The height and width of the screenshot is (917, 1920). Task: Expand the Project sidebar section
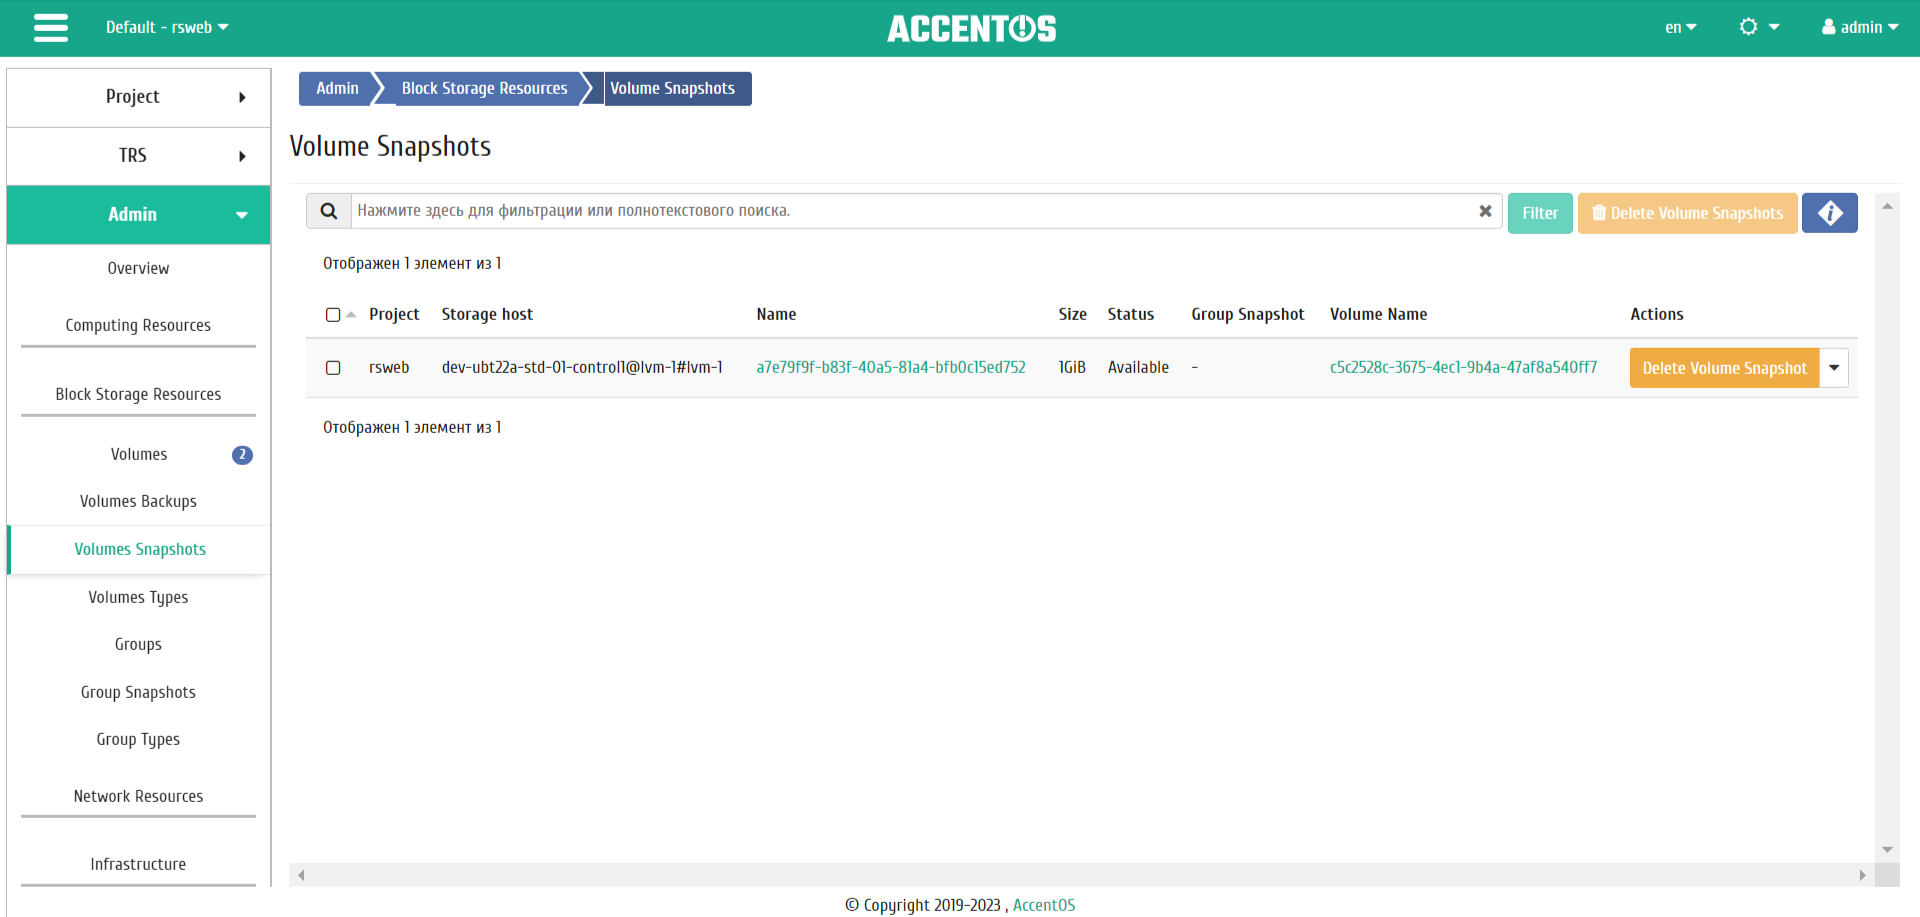point(139,97)
